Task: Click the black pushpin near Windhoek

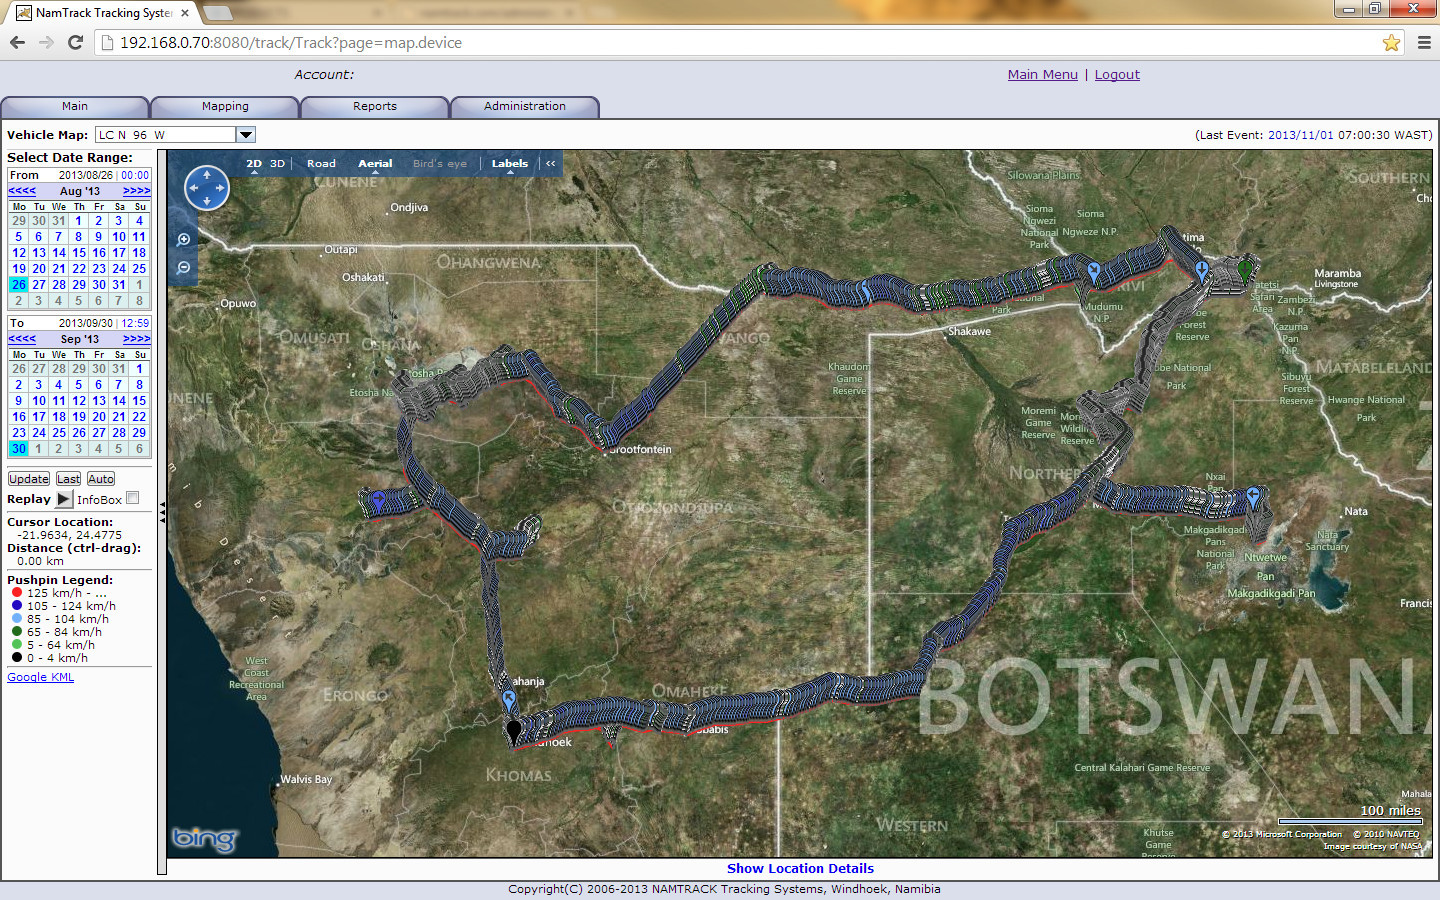Action: [x=514, y=731]
